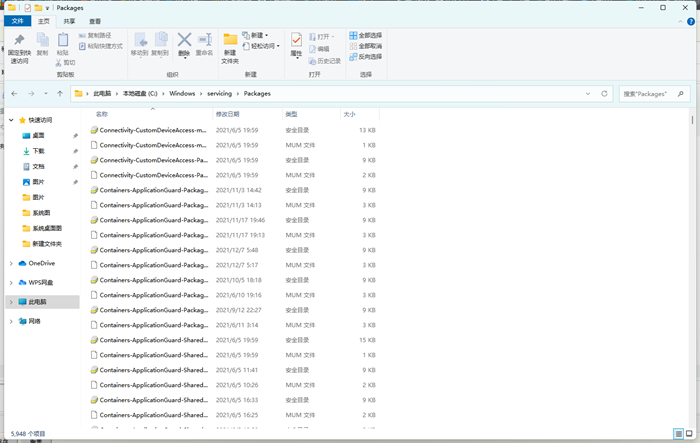Viewport: 700px width, 443px height.
Task: Open the 文件 file menu tab
Action: point(18,20)
